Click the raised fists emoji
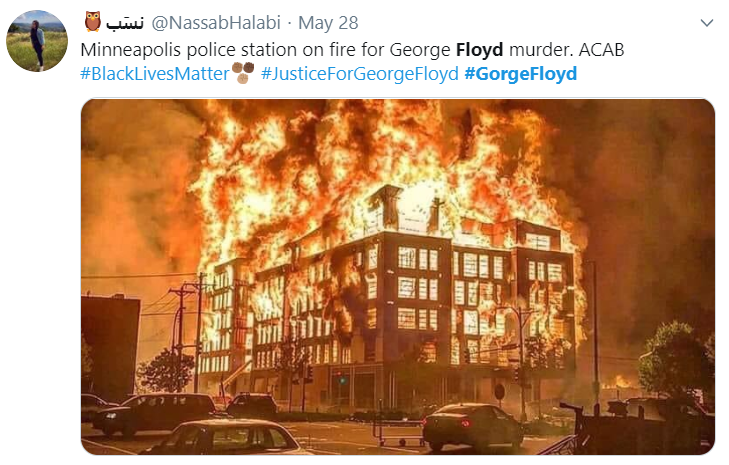 (243, 73)
